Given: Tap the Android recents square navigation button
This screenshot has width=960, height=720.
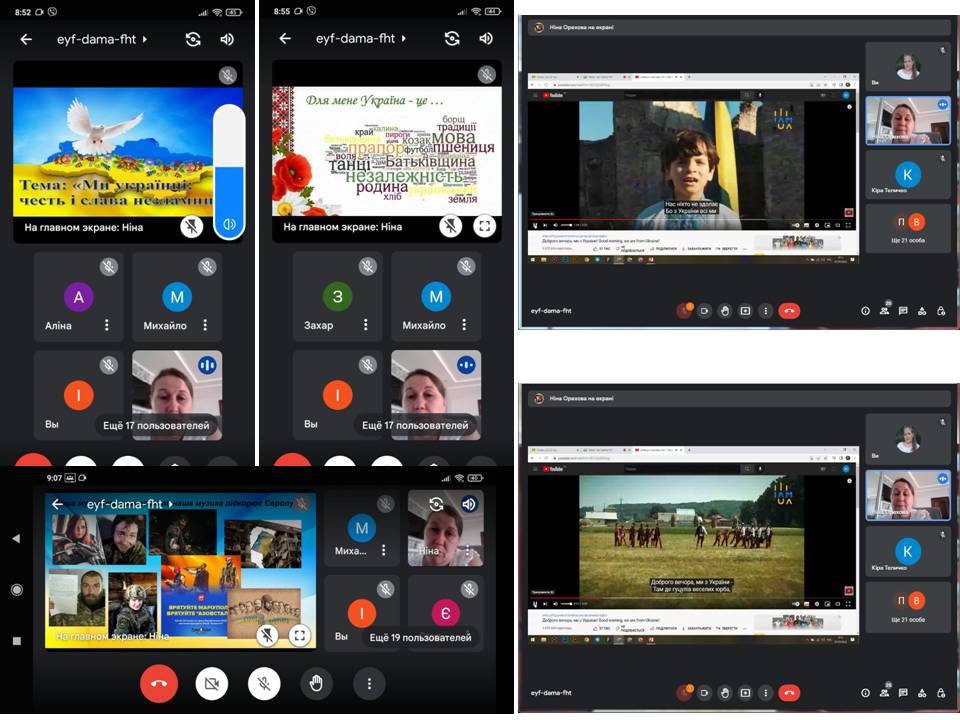Looking at the screenshot, I should 17,641.
